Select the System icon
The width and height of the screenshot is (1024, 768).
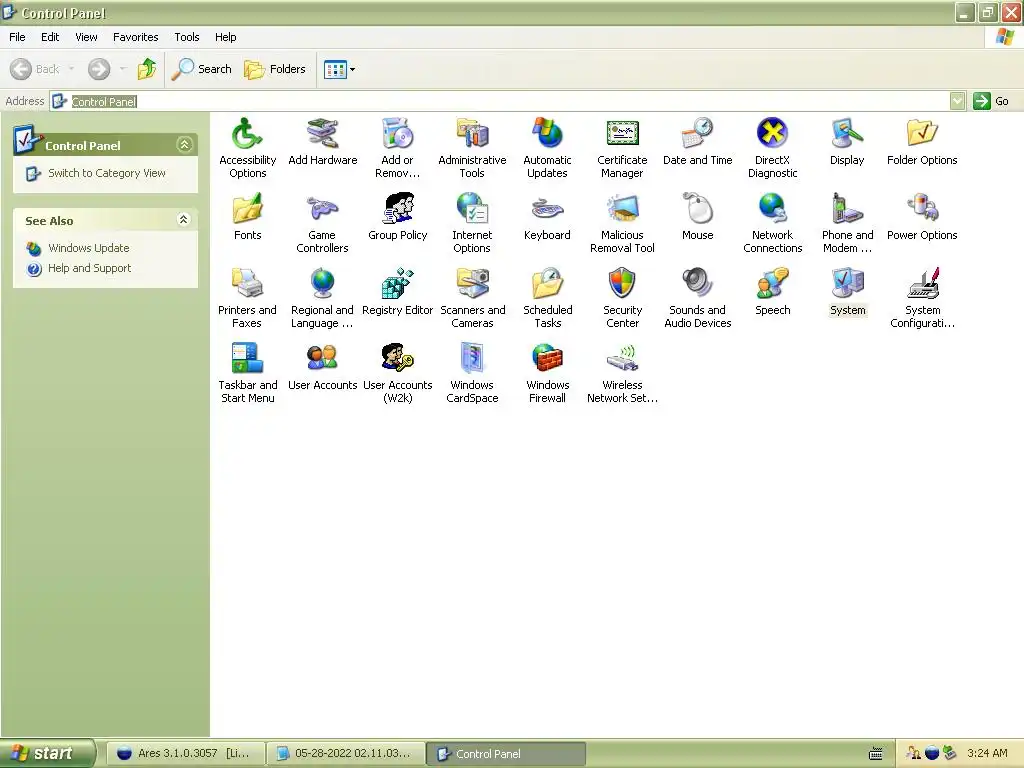pyautogui.click(x=847, y=292)
